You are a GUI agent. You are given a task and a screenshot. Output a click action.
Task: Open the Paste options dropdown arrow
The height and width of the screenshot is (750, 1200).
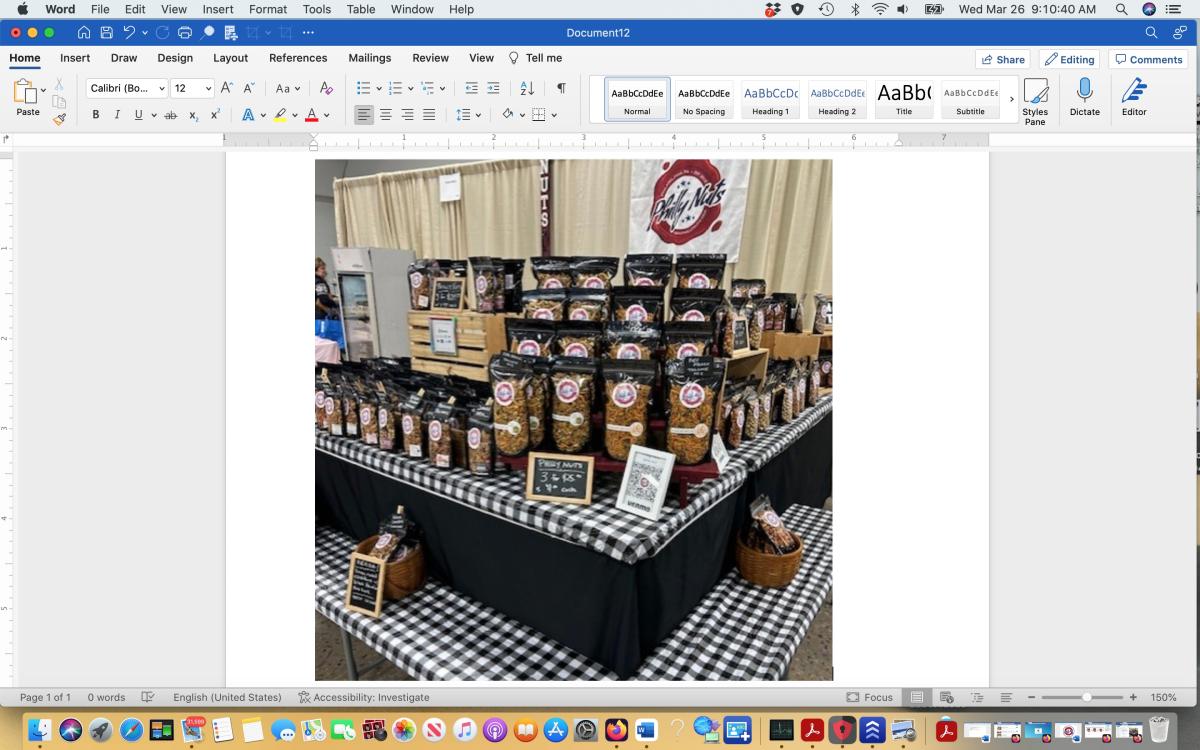click(x=43, y=90)
